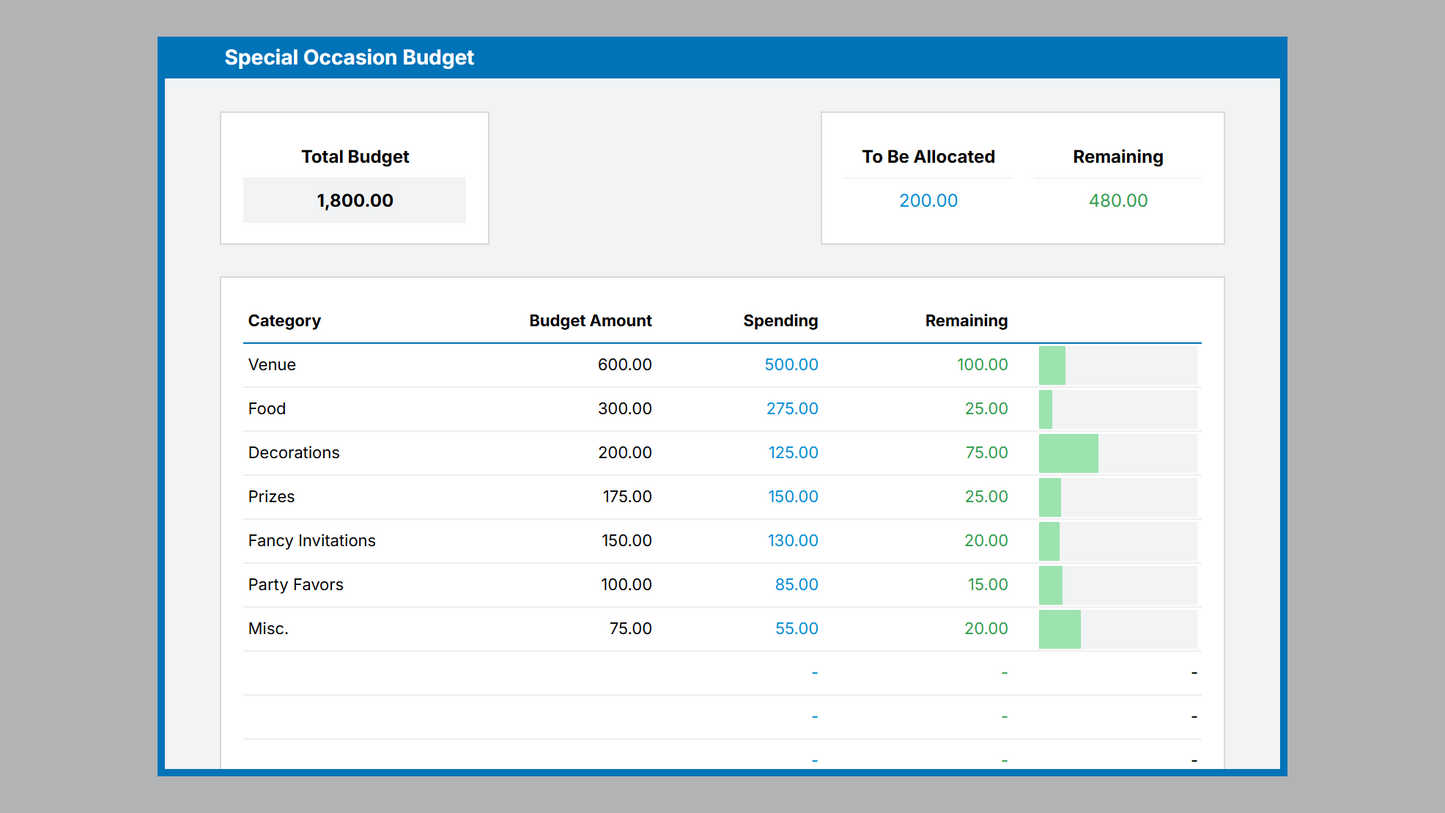Click the Venue remaining progress bar
Image resolution: width=1445 pixels, height=813 pixels.
(1117, 365)
